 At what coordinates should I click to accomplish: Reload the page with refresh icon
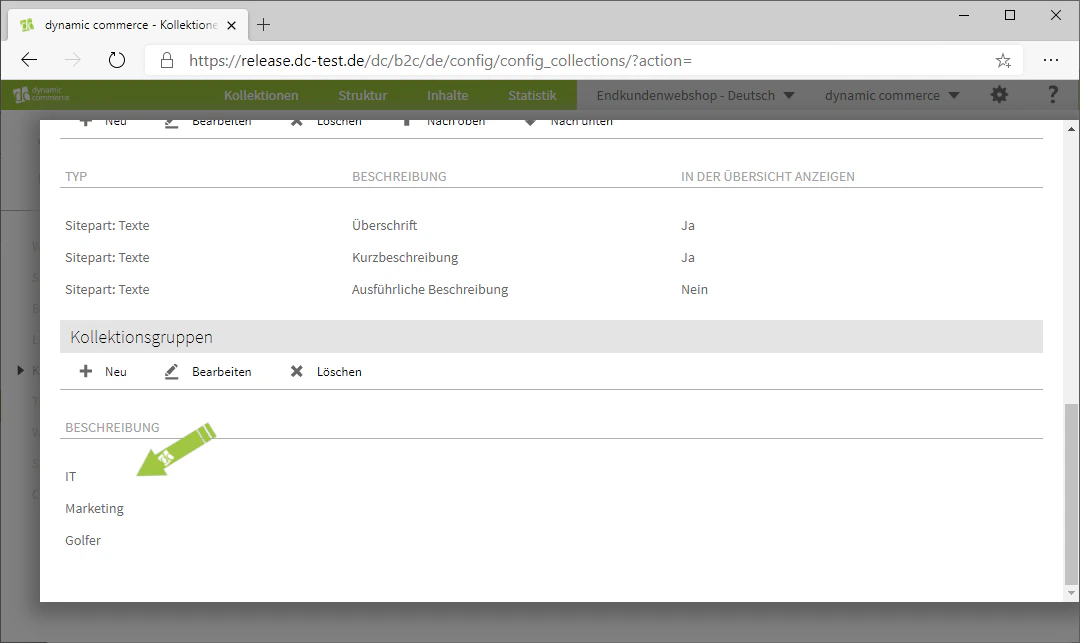click(x=117, y=61)
